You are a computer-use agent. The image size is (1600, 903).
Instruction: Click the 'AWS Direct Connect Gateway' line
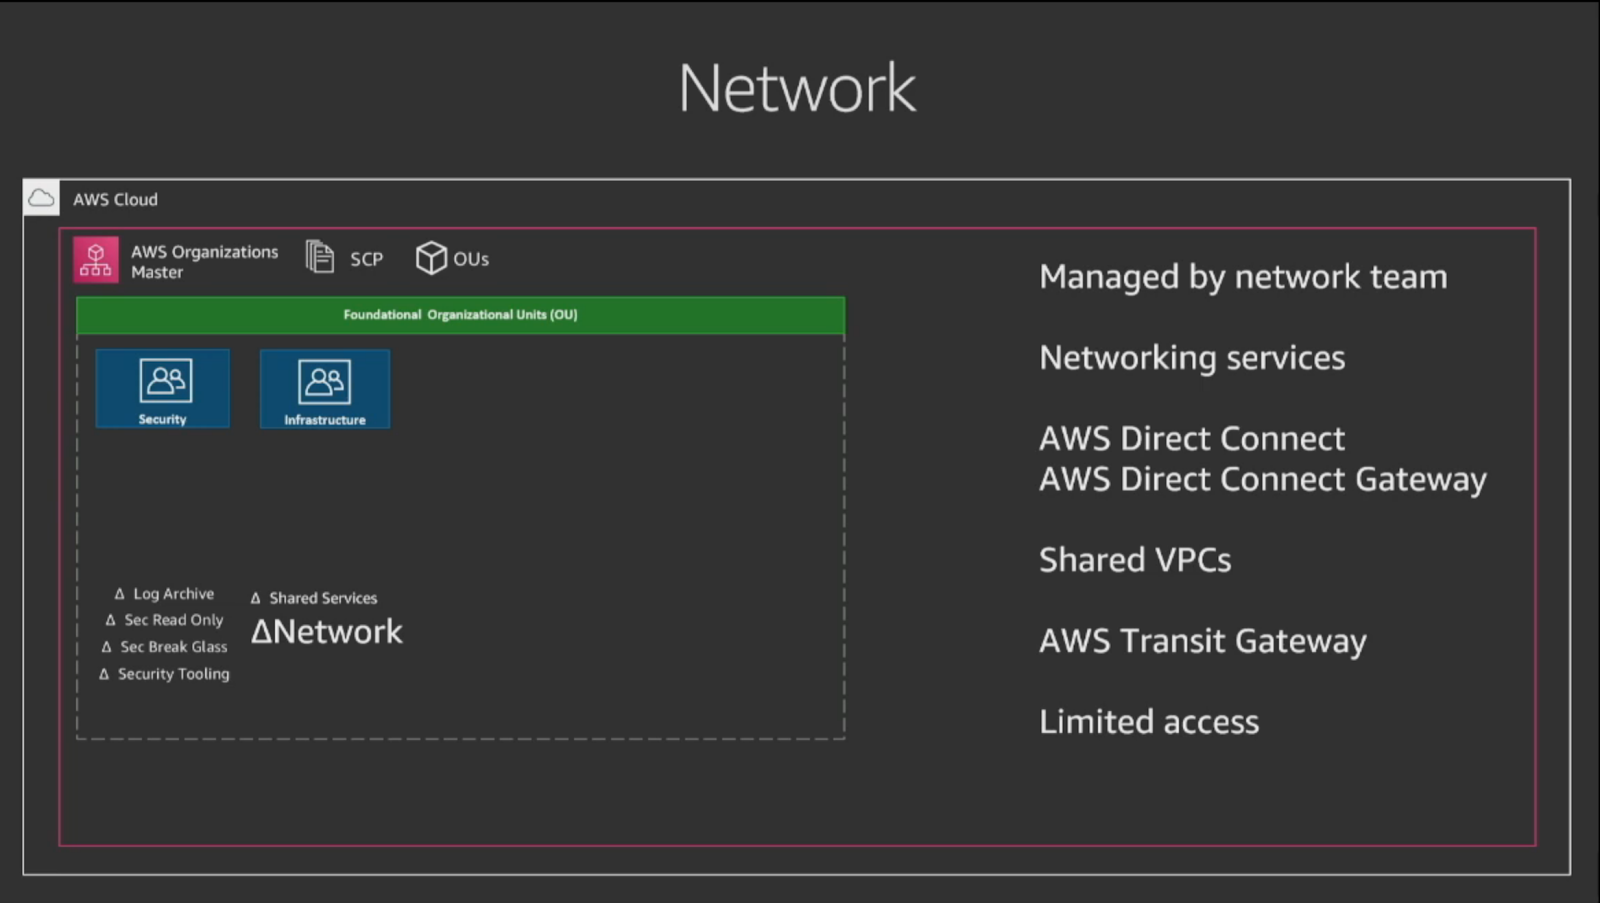[1263, 479]
